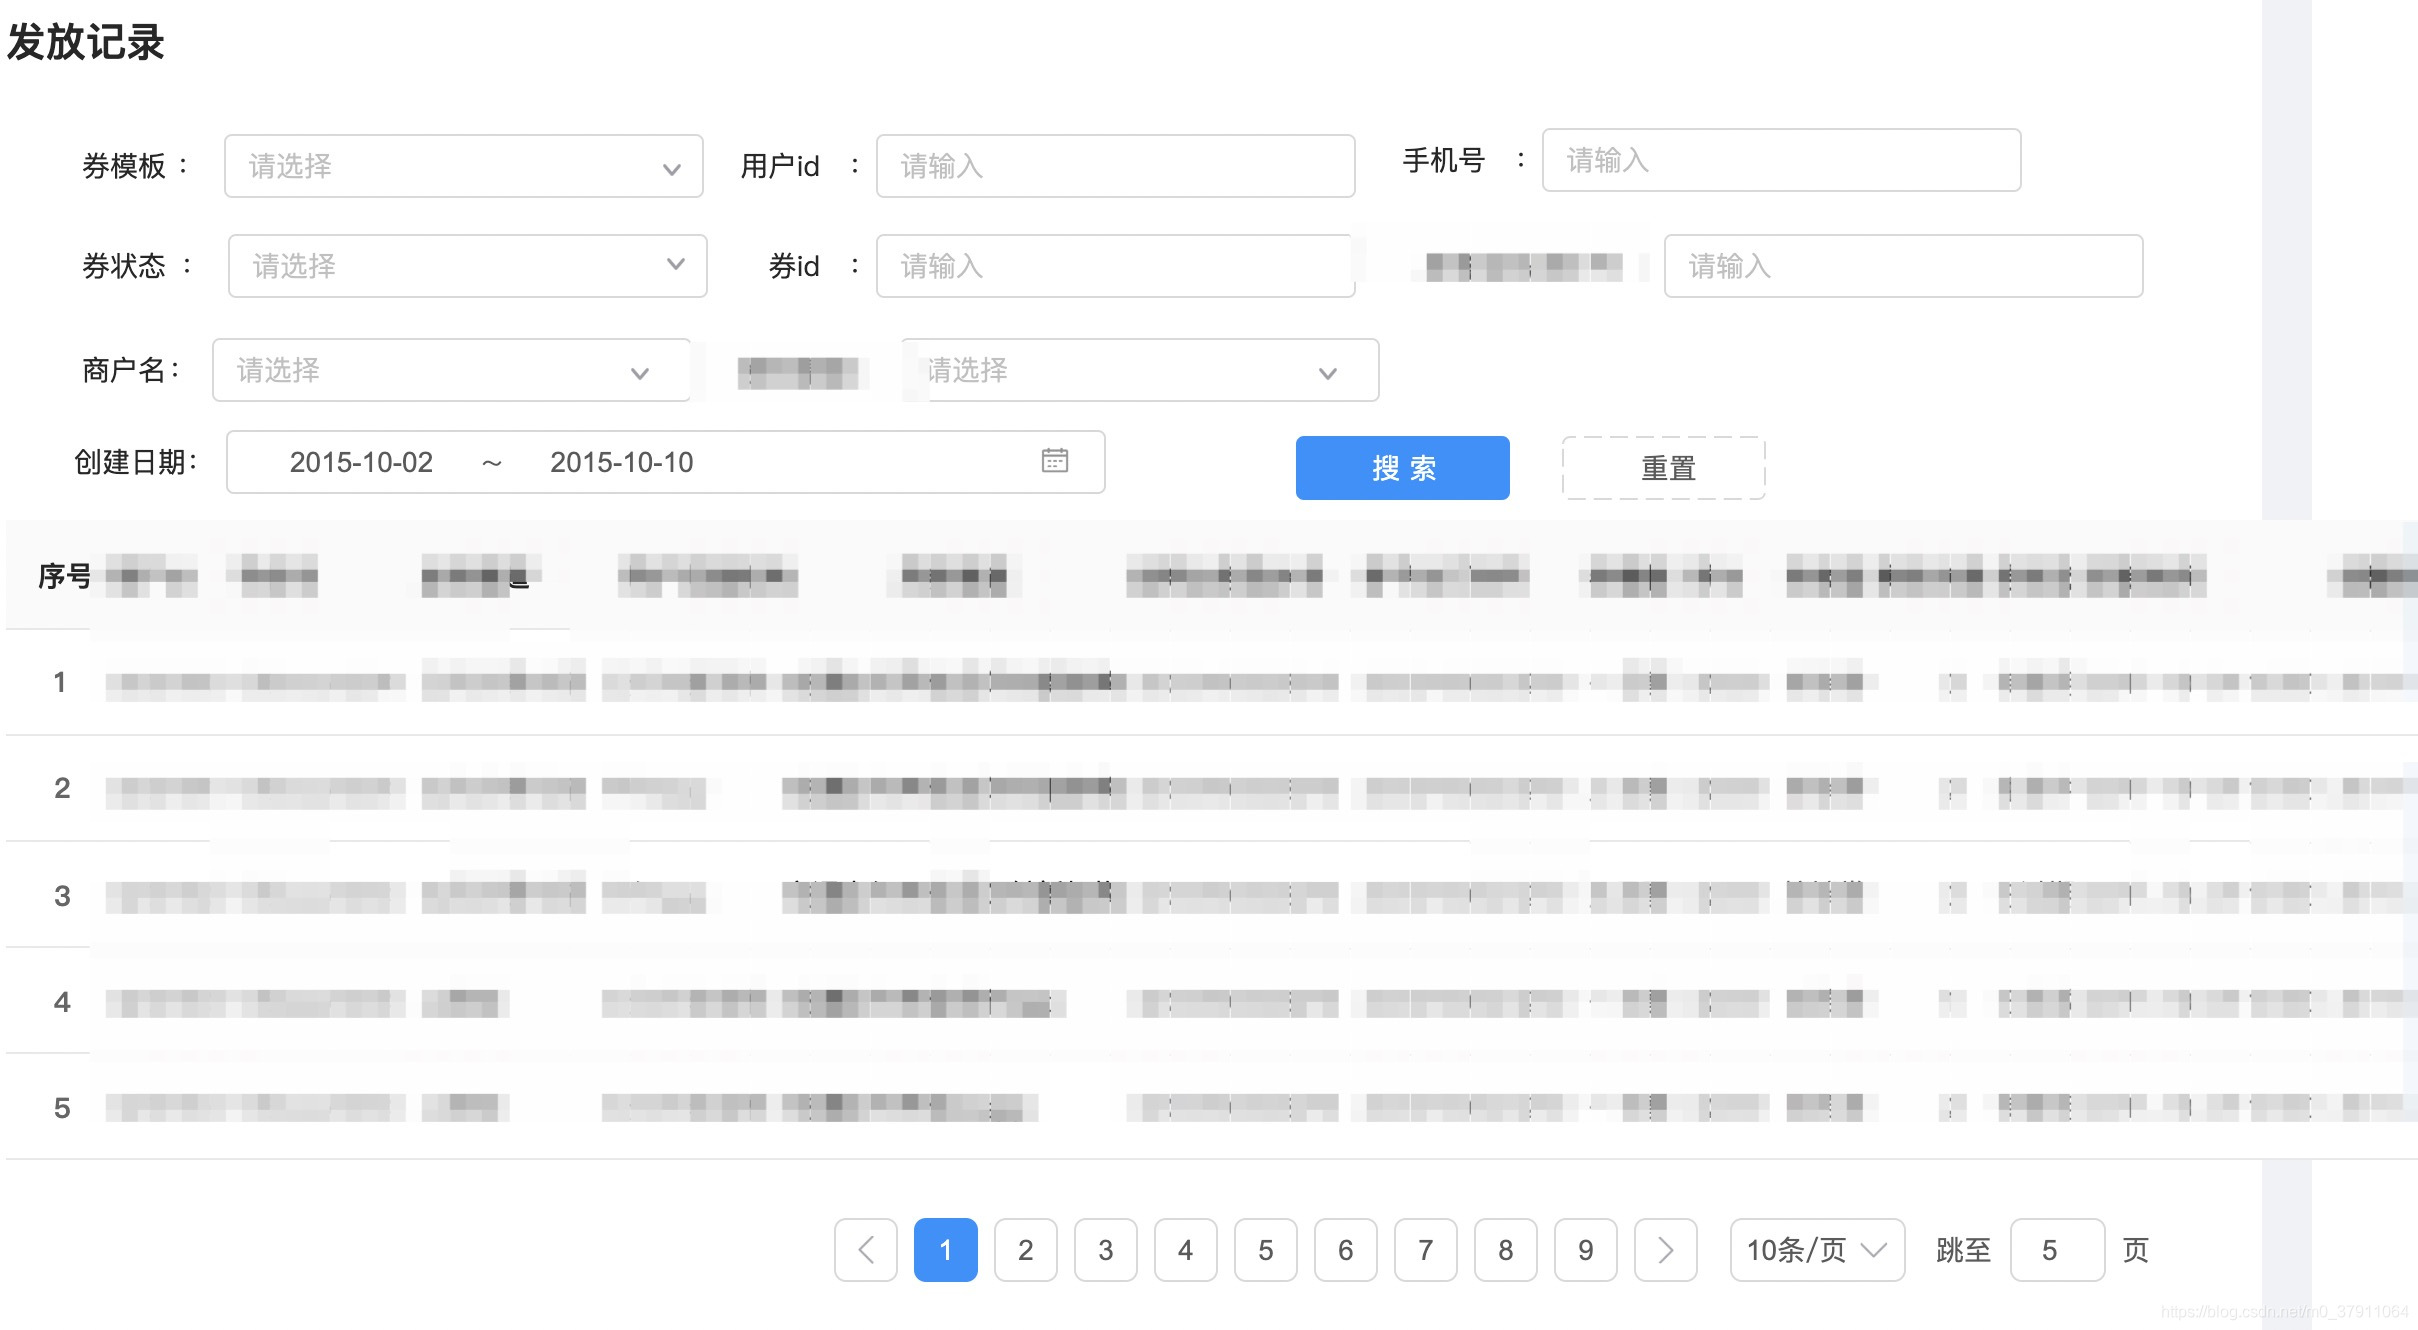The image size is (2418, 1330).
Task: Open the 券状态 dropdown
Action: coord(467,266)
